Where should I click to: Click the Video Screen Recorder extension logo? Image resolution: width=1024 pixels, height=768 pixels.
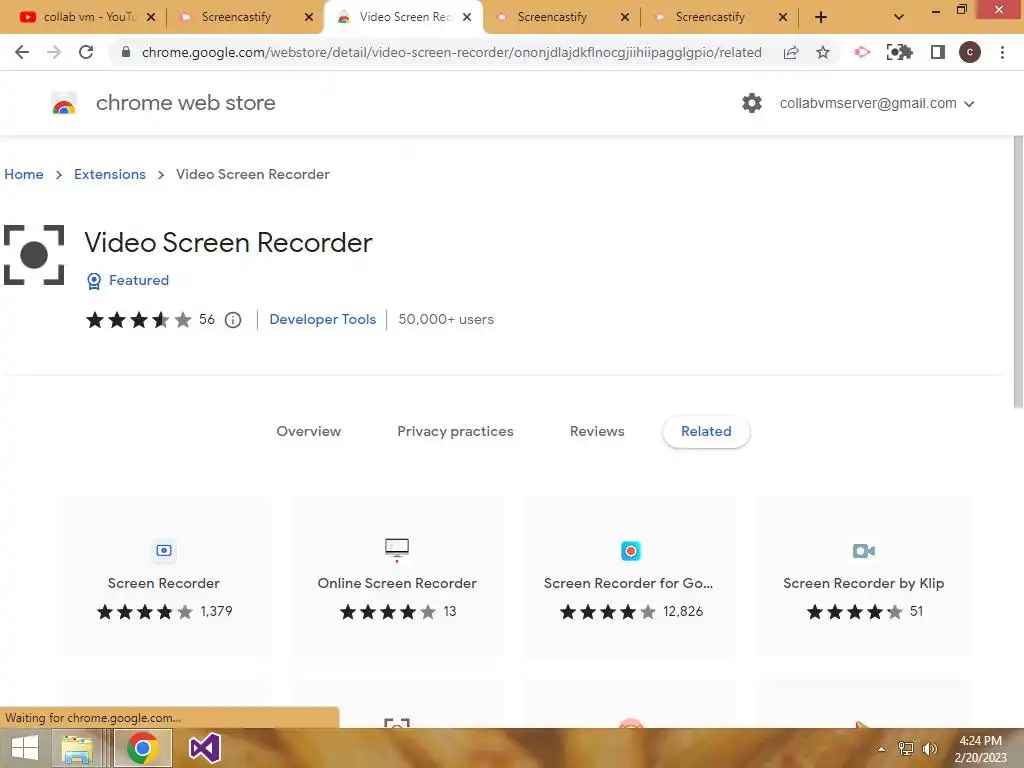coord(34,255)
